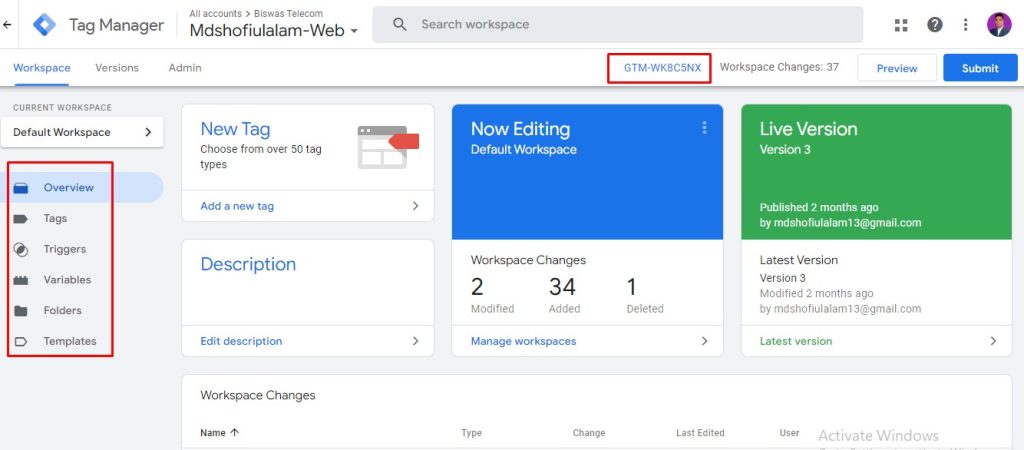Open the Google apps grid icon
Image resolution: width=1024 pixels, height=450 pixels.
pyautogui.click(x=901, y=25)
